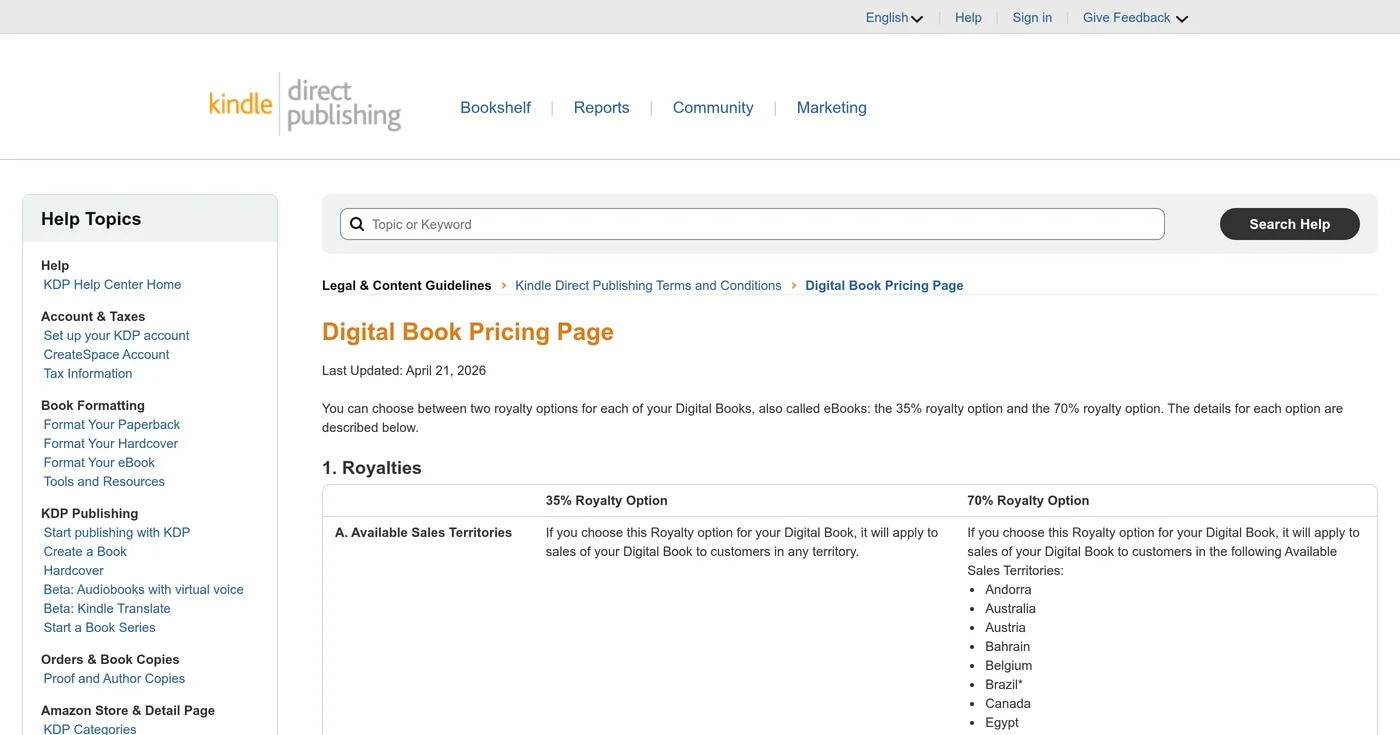Click Andorra in the territories list
The image size is (1400, 735).
[1008, 590]
